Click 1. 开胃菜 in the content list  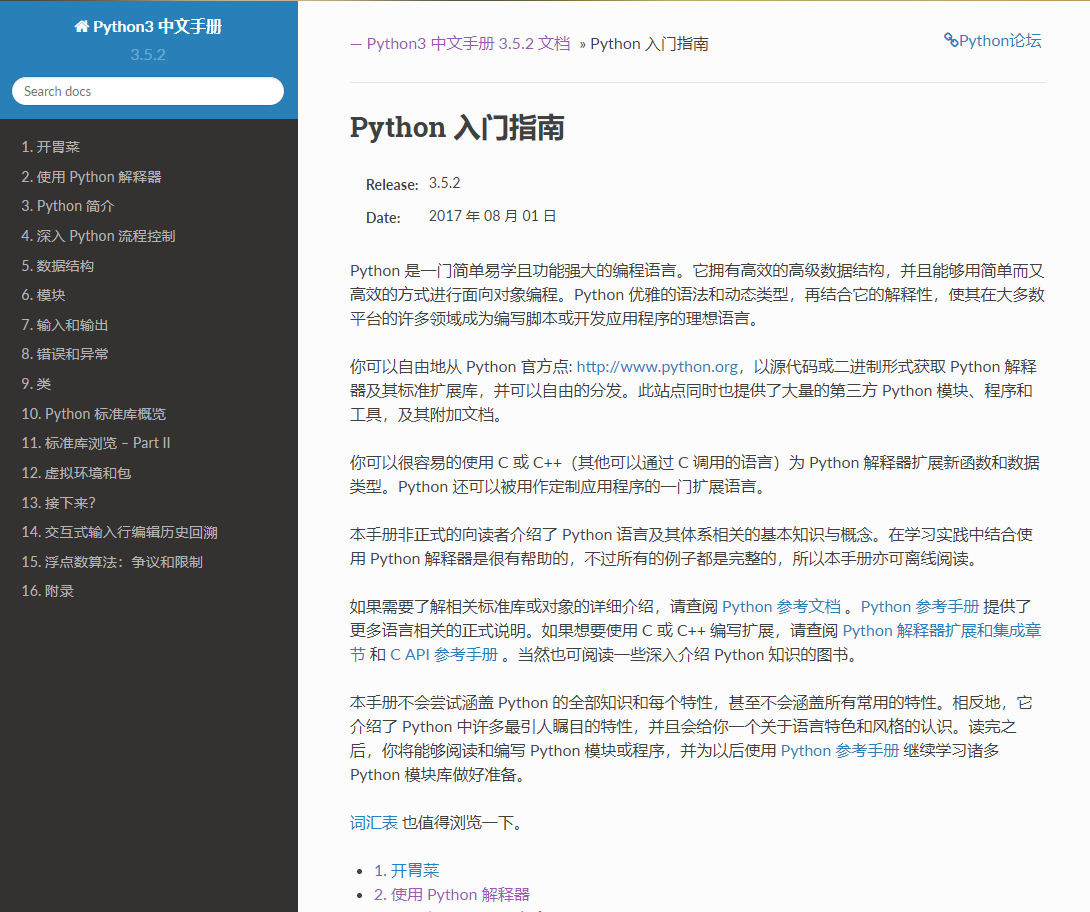point(409,870)
